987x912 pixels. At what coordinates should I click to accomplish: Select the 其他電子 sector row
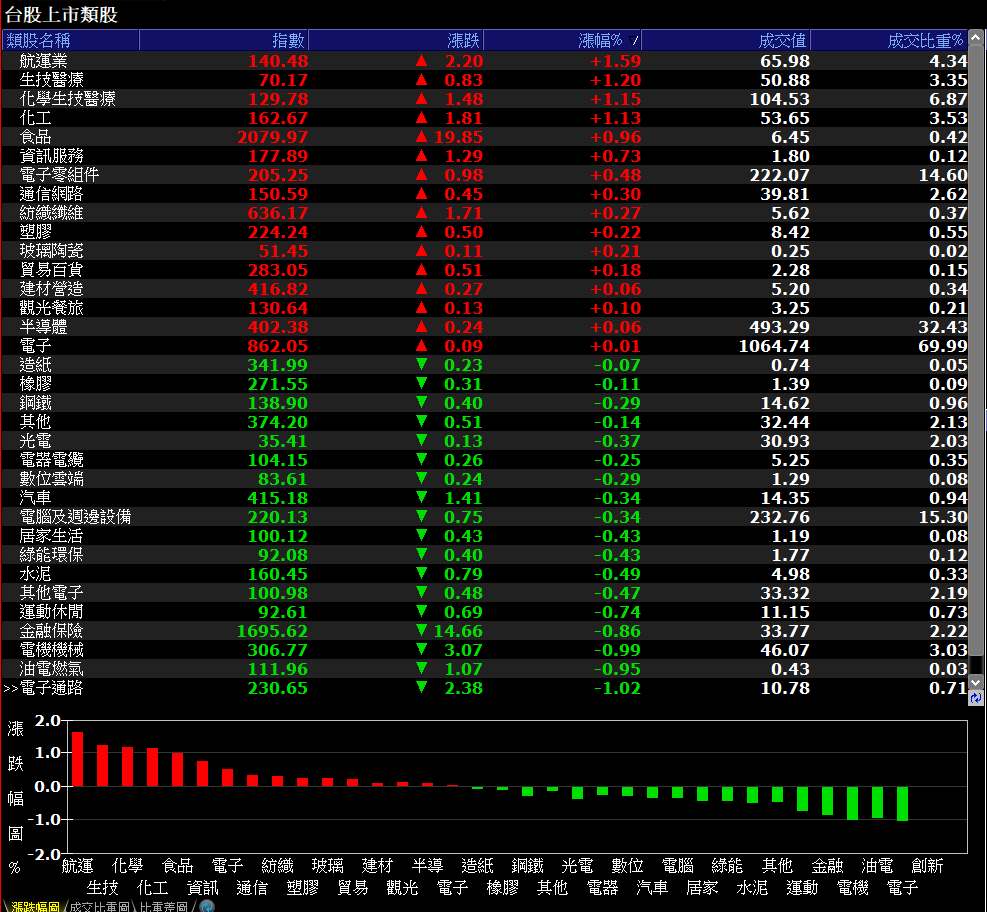click(485, 593)
